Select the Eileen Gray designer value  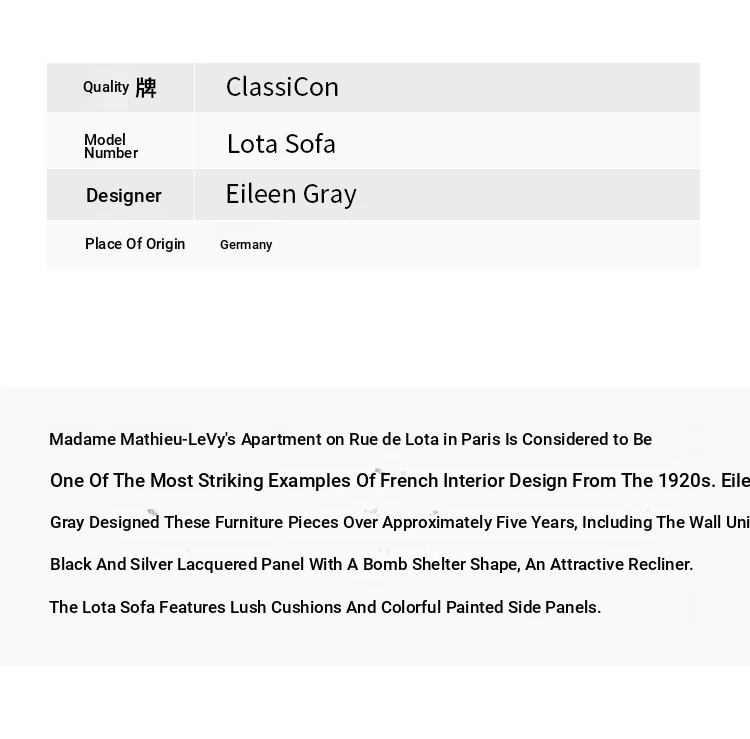click(x=291, y=194)
